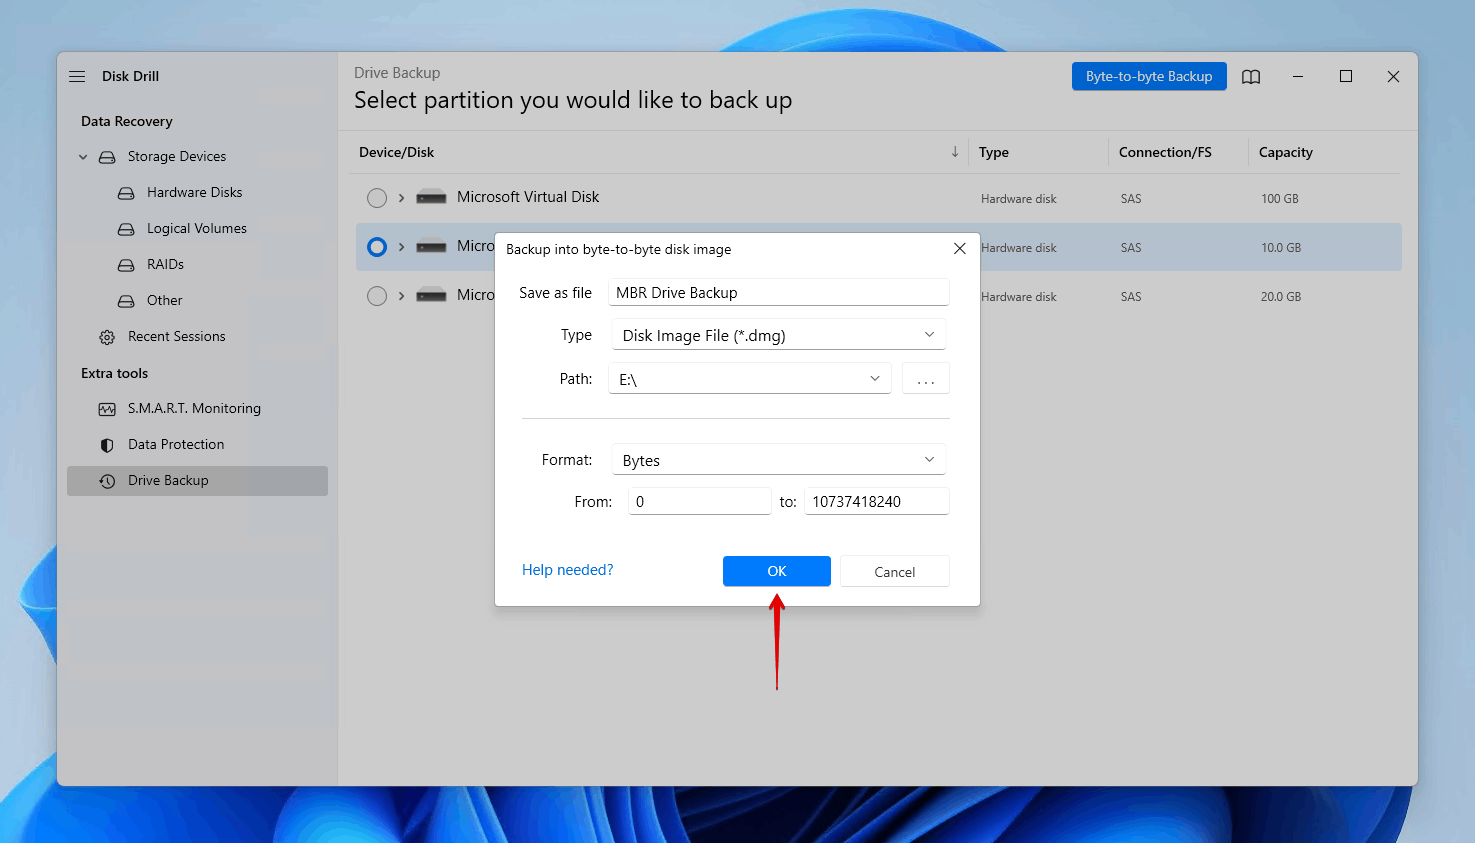Open S.M.A.R.T. Monitoring tool
Viewport: 1475px width, 843px height.
(194, 408)
